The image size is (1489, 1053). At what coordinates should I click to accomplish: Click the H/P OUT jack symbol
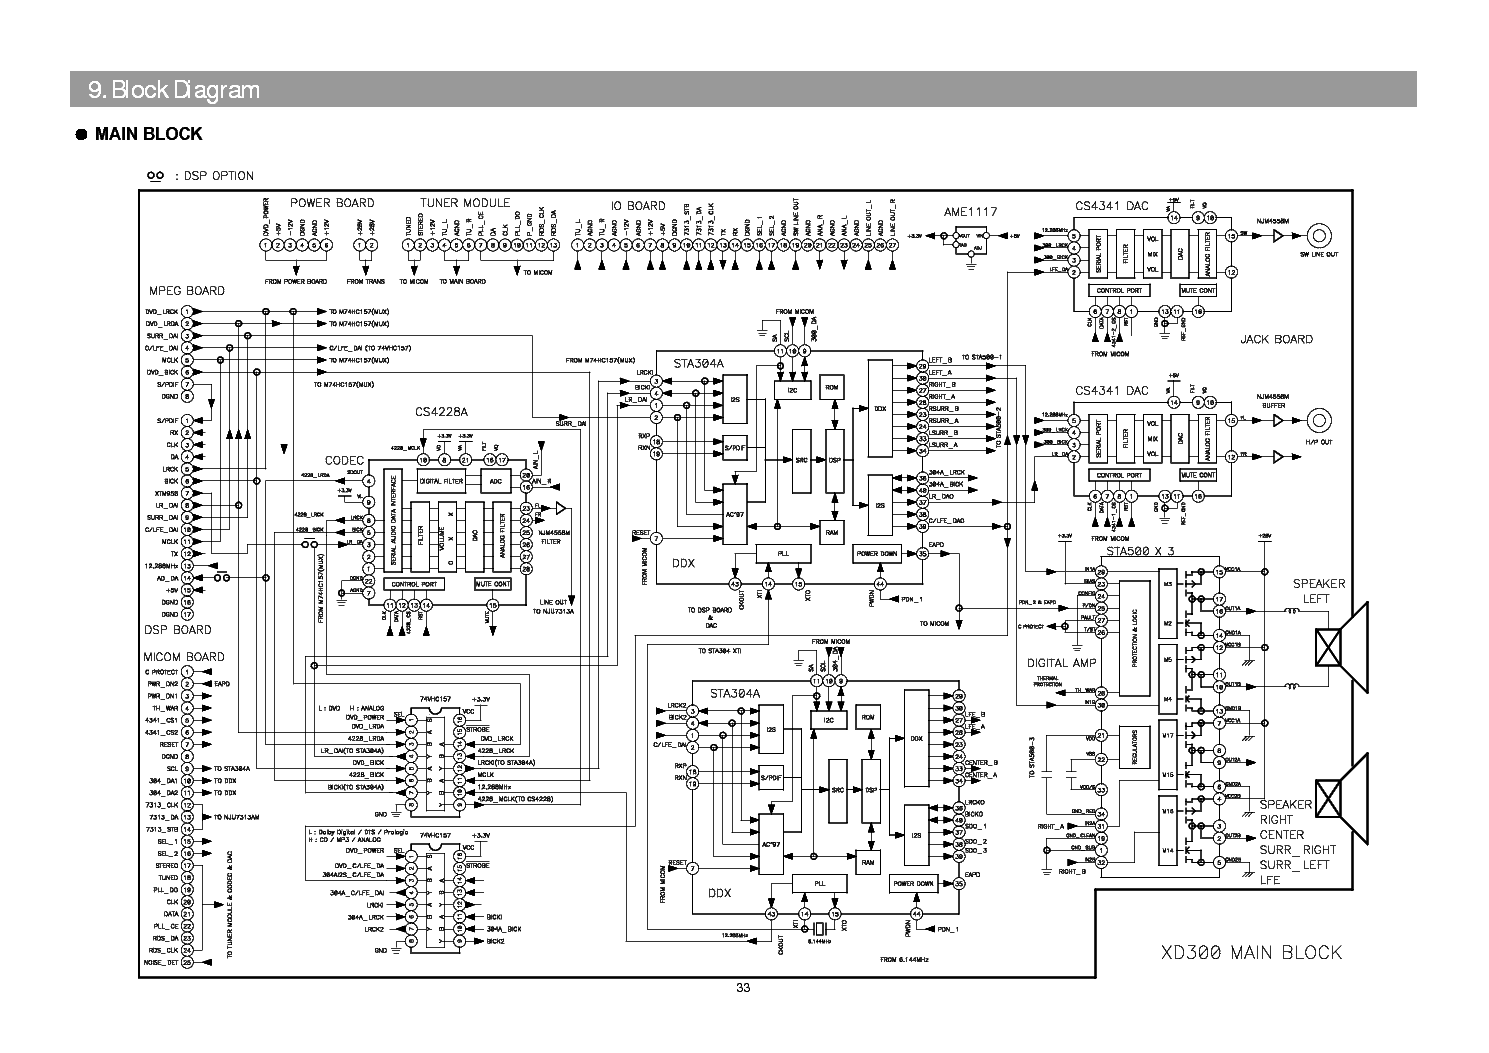pos(1319,421)
